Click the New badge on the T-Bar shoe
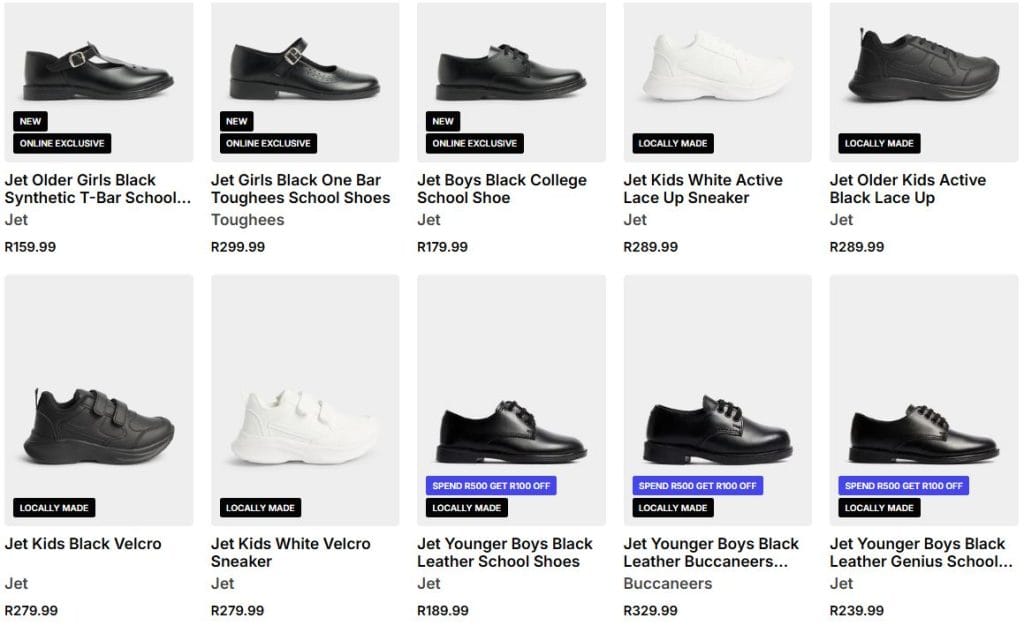Screen dimensions: 1024x633 point(31,122)
